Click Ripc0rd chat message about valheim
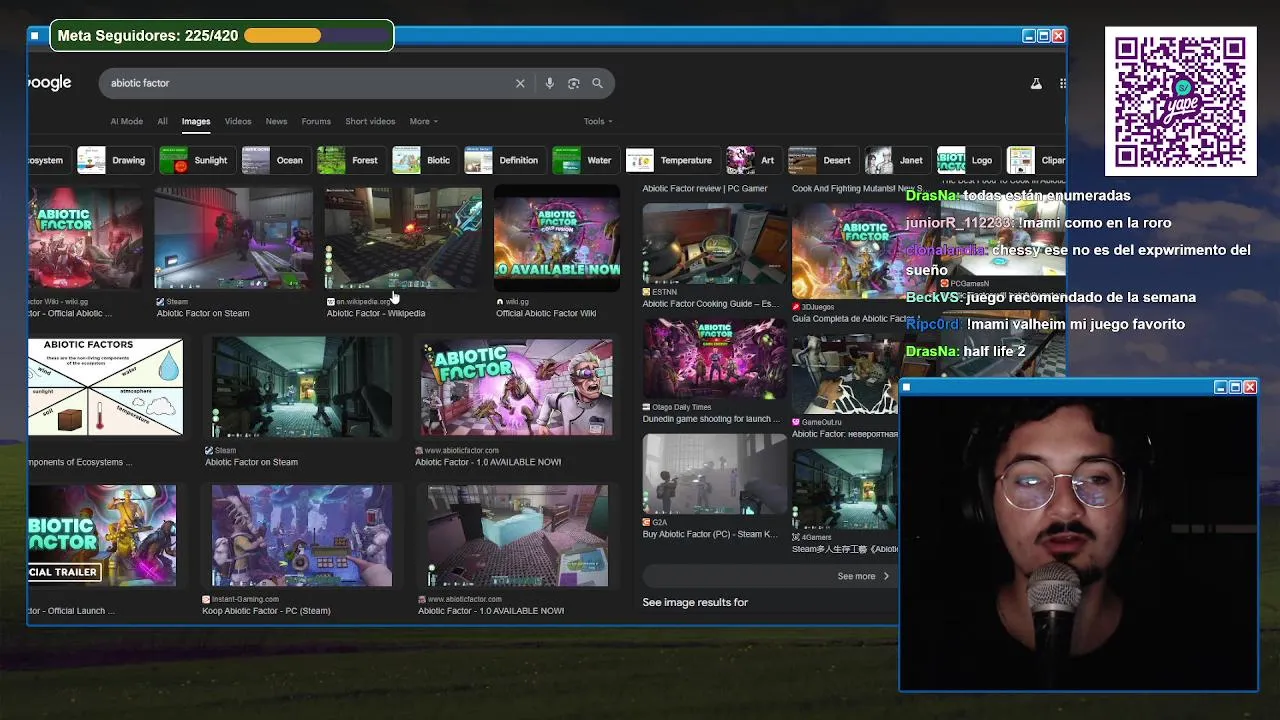The width and height of the screenshot is (1280, 720). click(1045, 324)
